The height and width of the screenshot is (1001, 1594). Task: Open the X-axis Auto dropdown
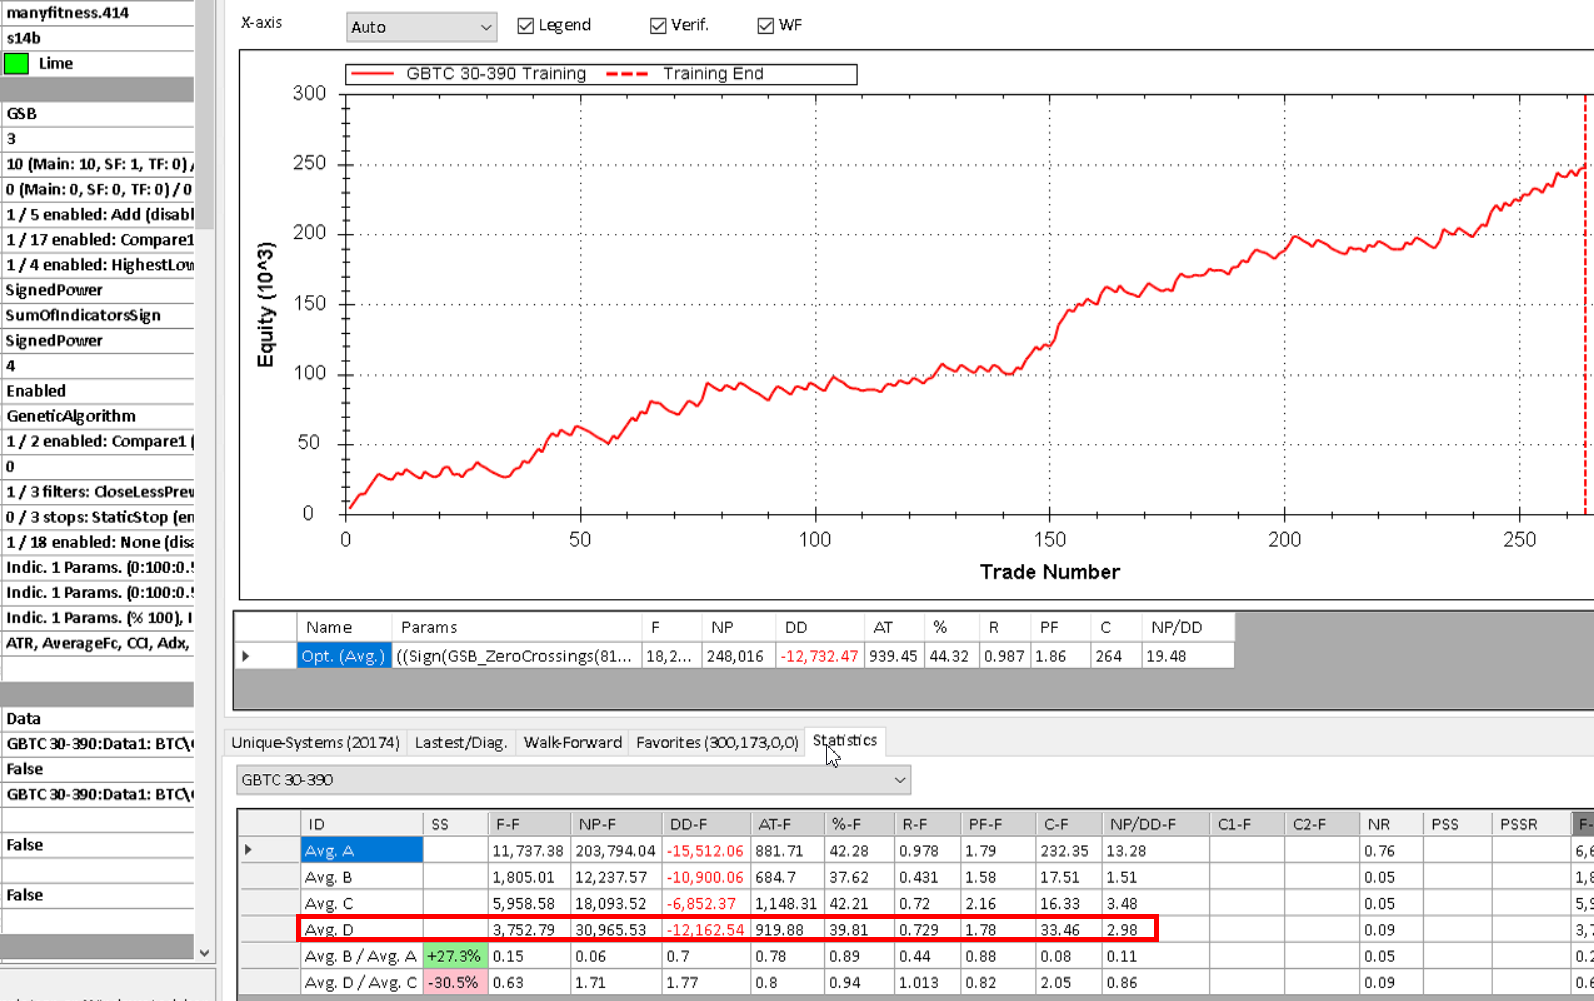pos(421,27)
